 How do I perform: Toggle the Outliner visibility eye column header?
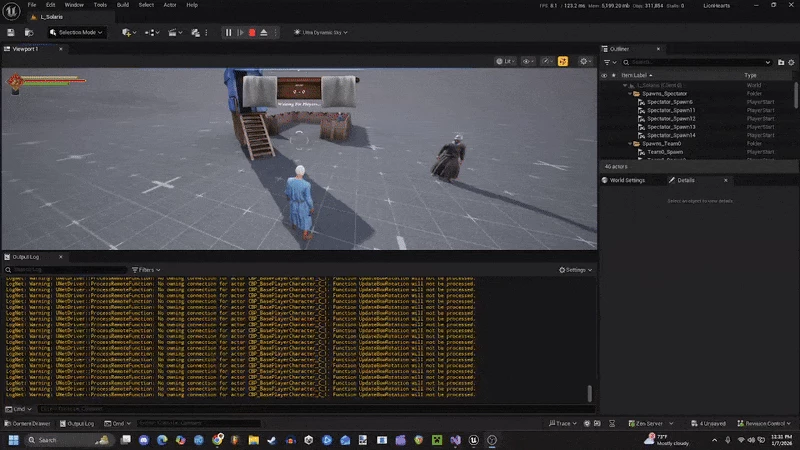603,75
